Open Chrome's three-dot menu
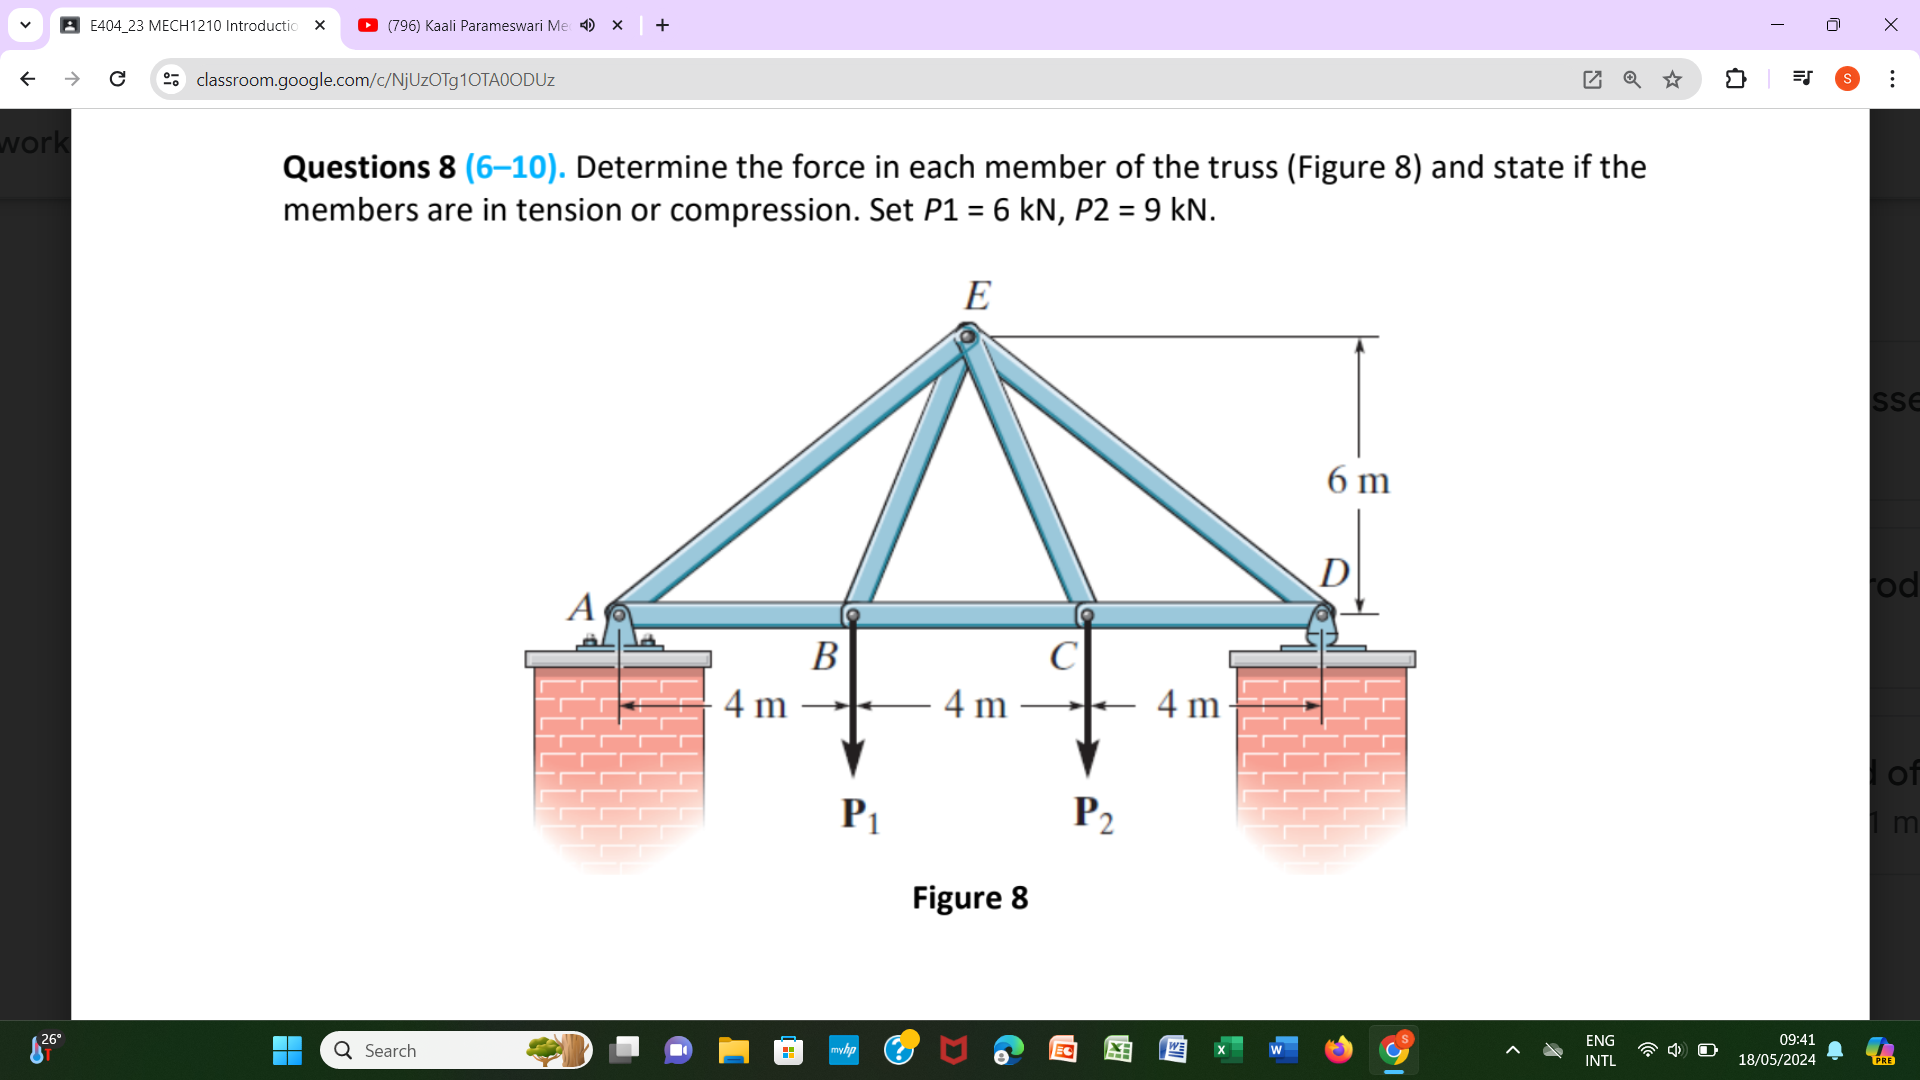 (1893, 79)
